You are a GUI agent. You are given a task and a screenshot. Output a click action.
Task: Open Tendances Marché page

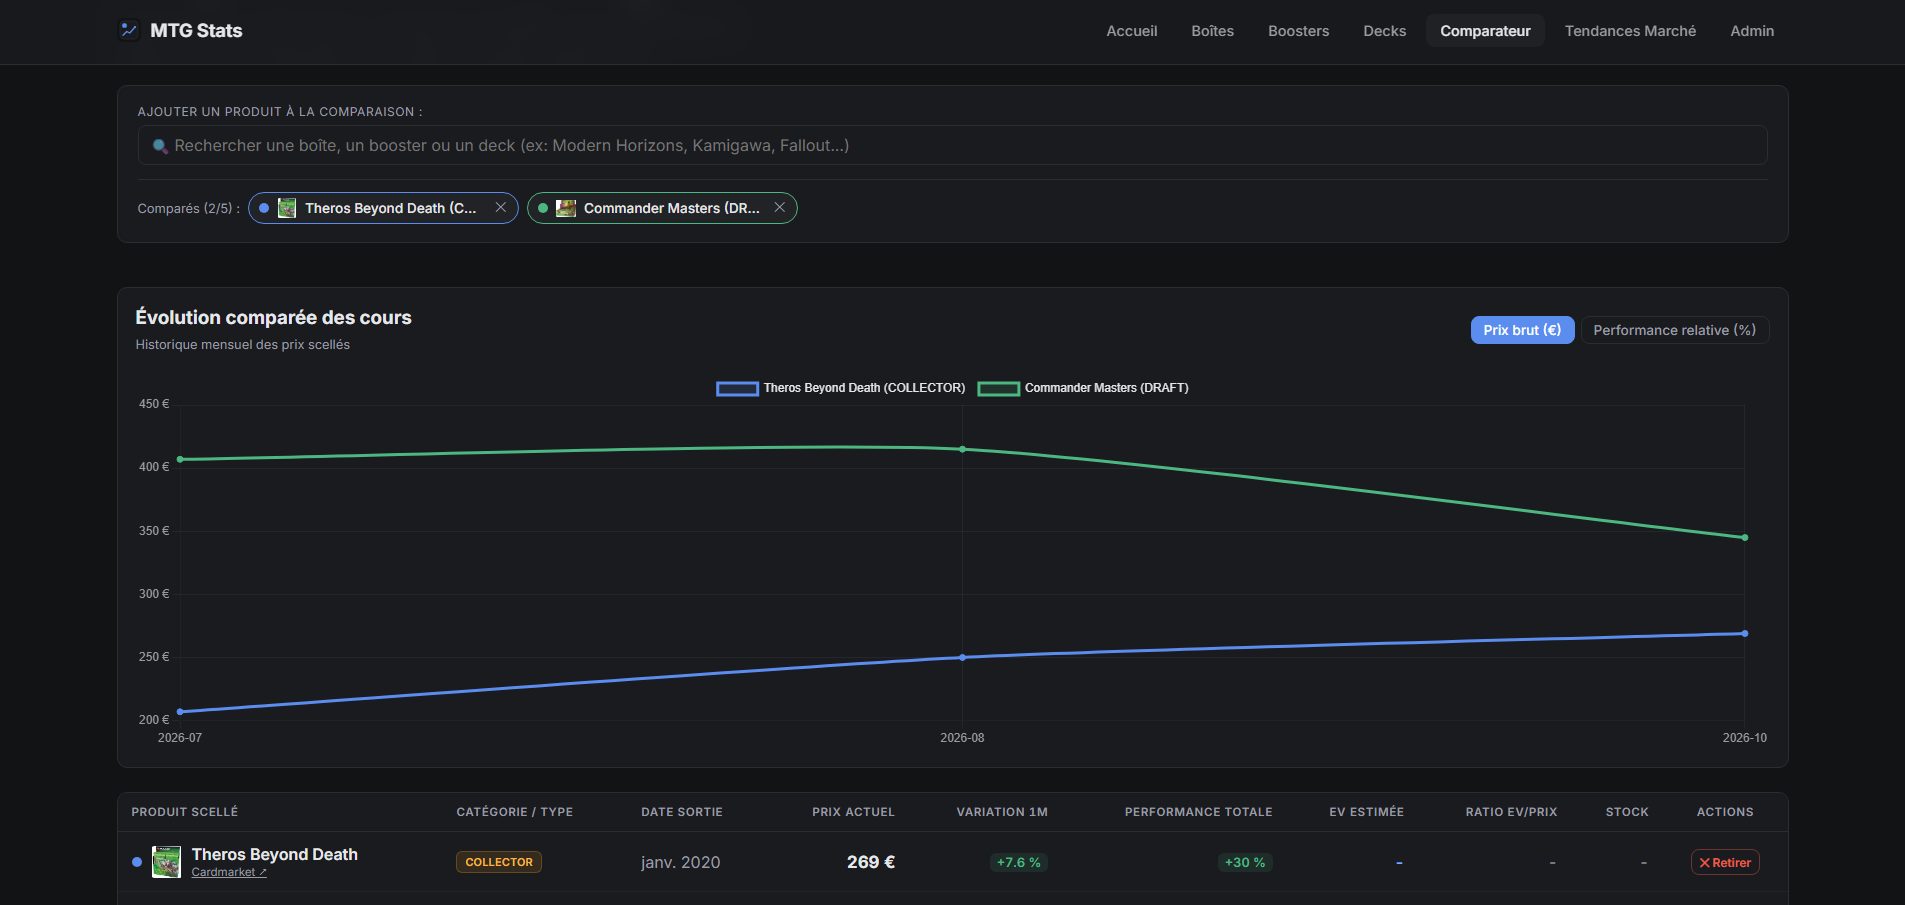(1630, 31)
